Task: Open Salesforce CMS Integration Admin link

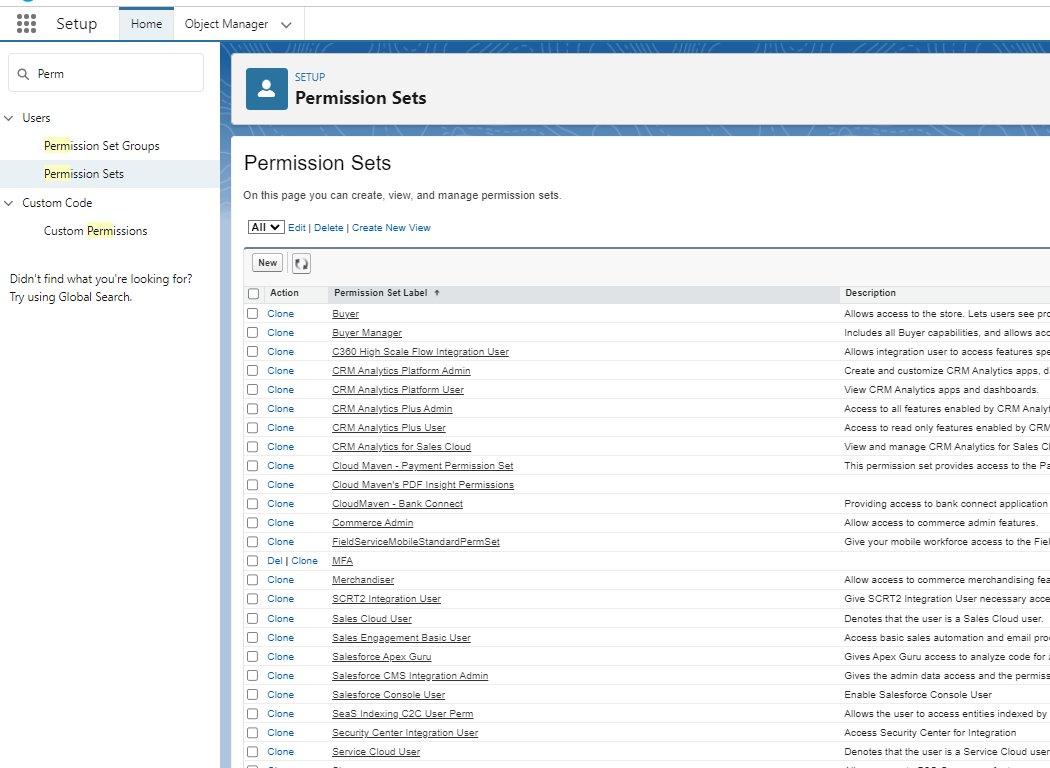Action: [410, 676]
